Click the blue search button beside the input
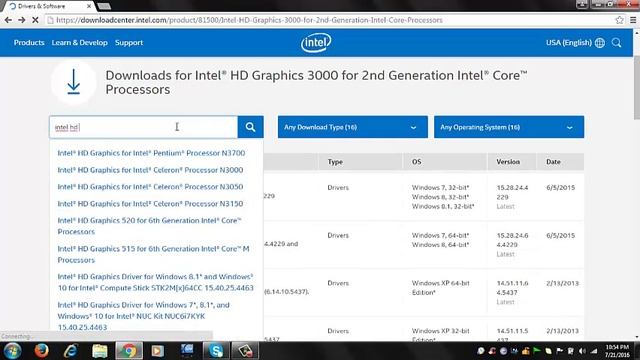Viewport: 640px width, 360px height. click(x=250, y=127)
